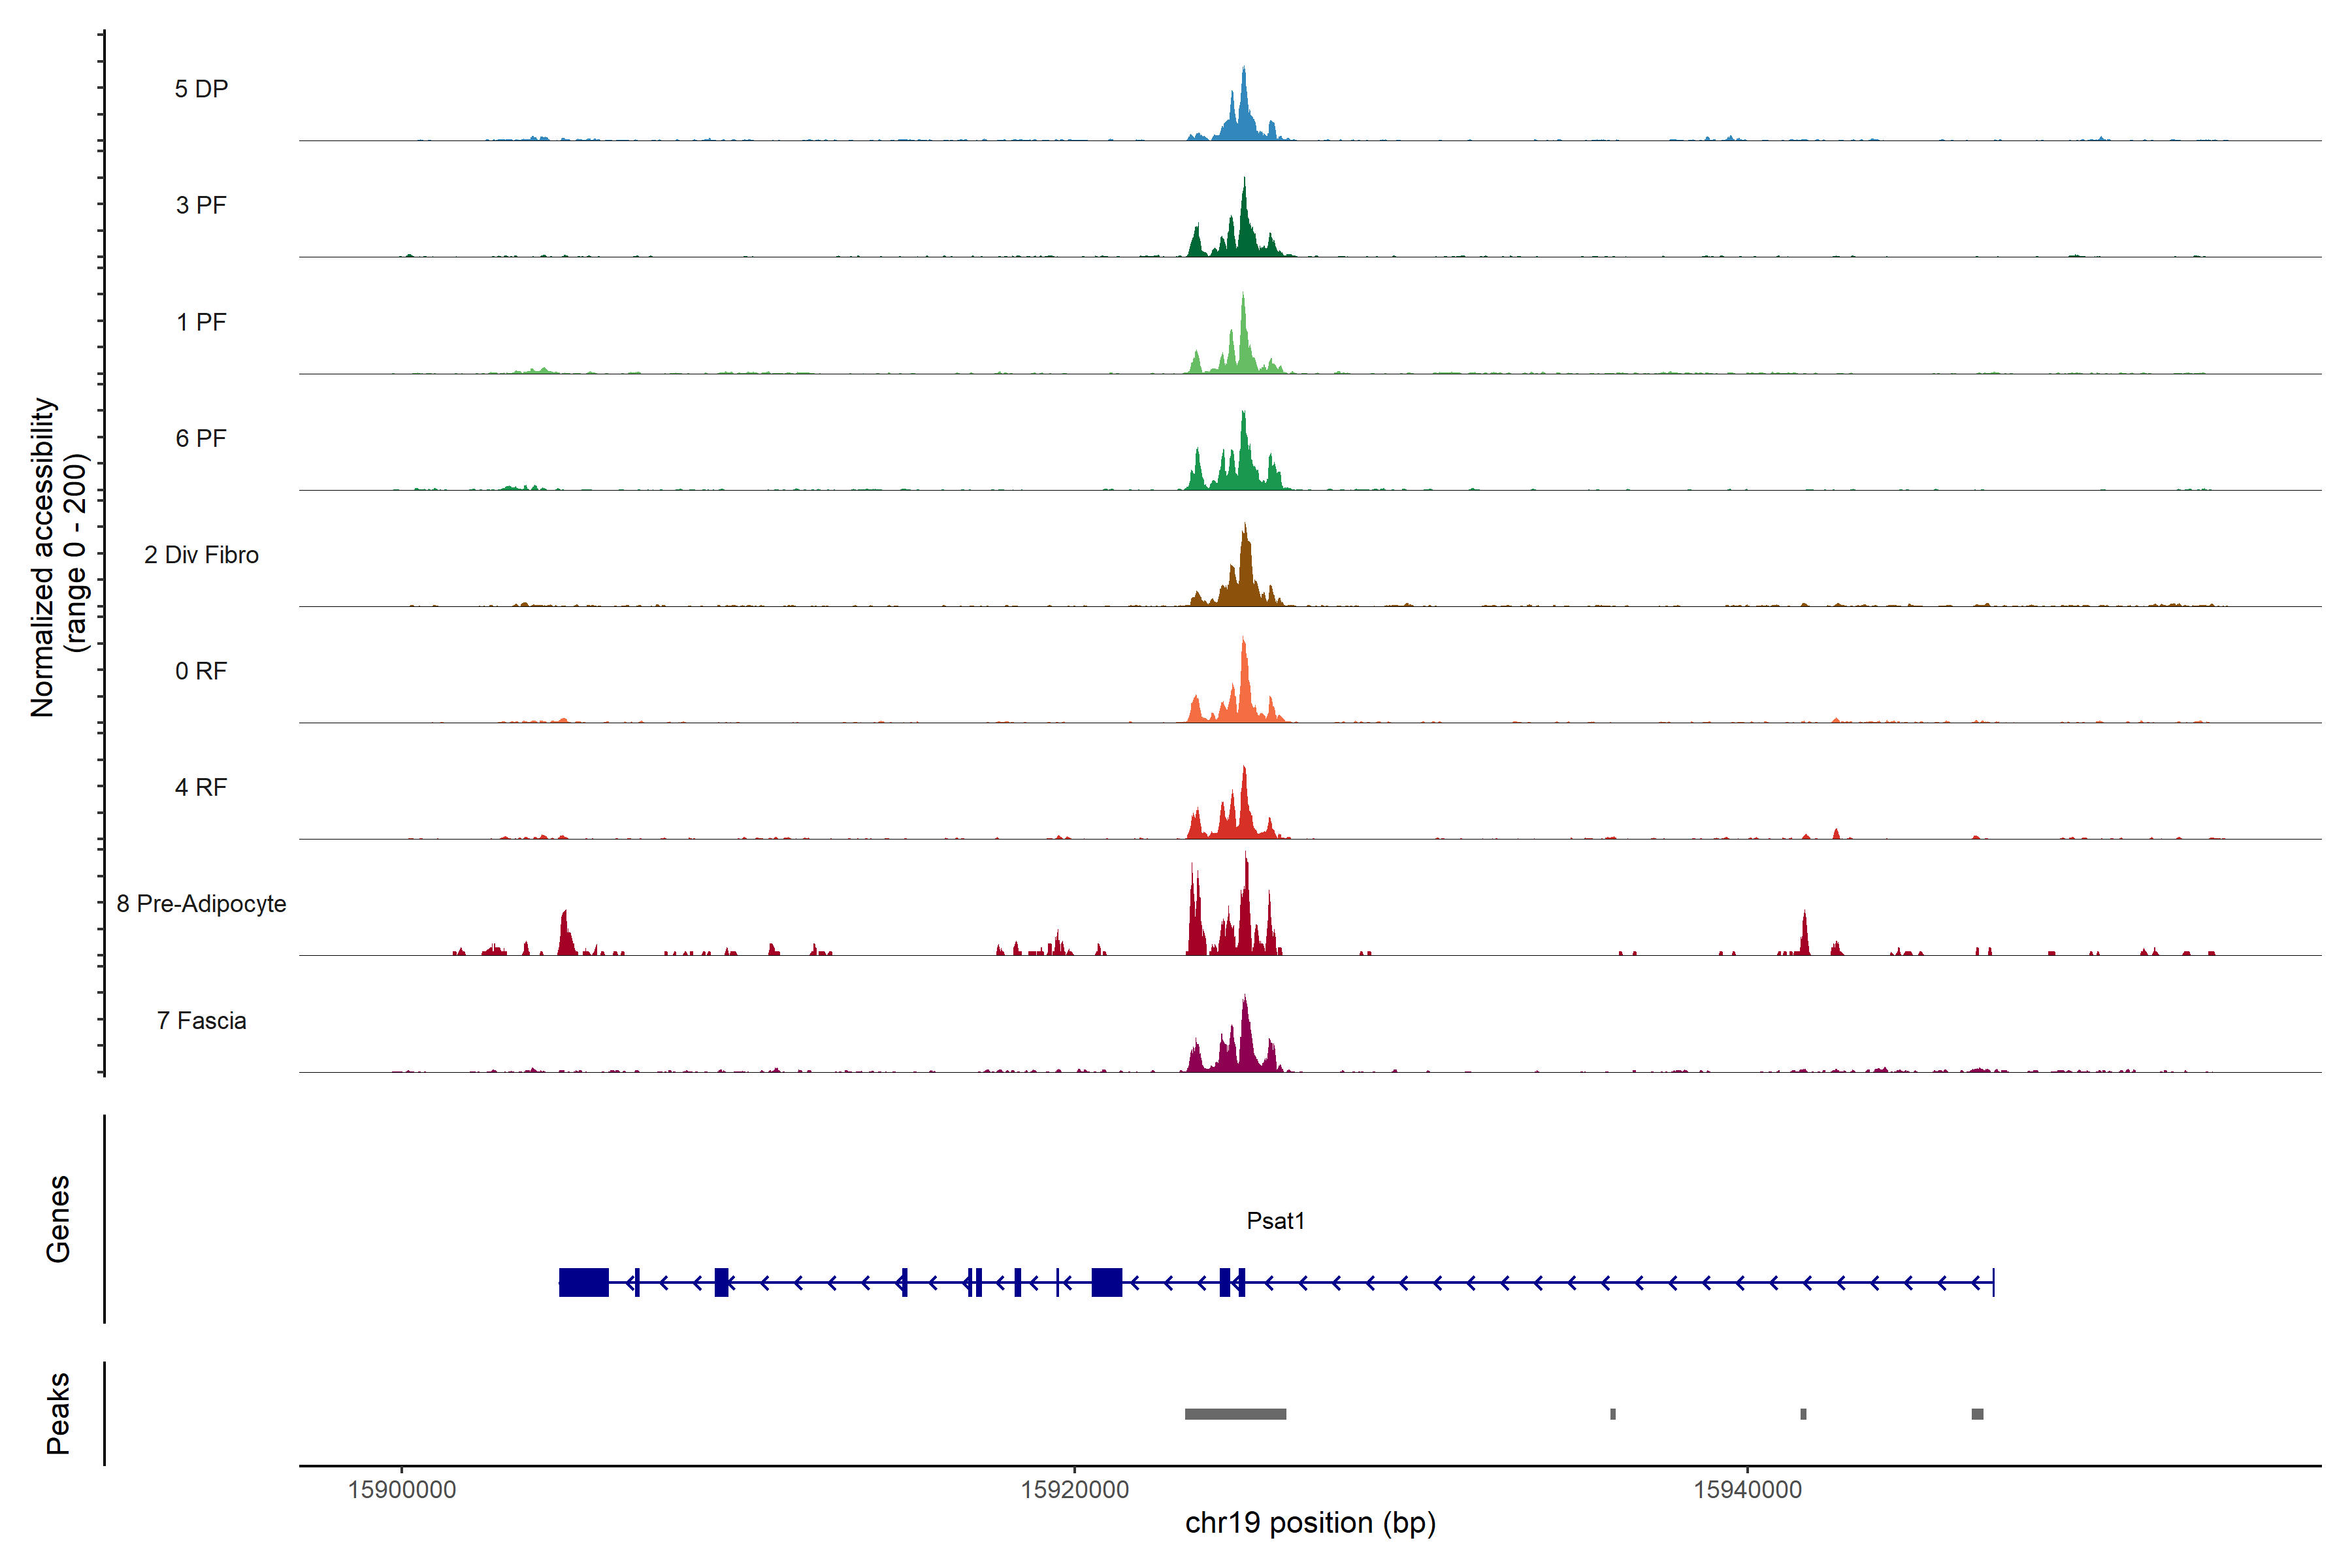Image resolution: width=2352 pixels, height=1568 pixels.
Task: Click the 5 DP track label
Action: (x=201, y=89)
